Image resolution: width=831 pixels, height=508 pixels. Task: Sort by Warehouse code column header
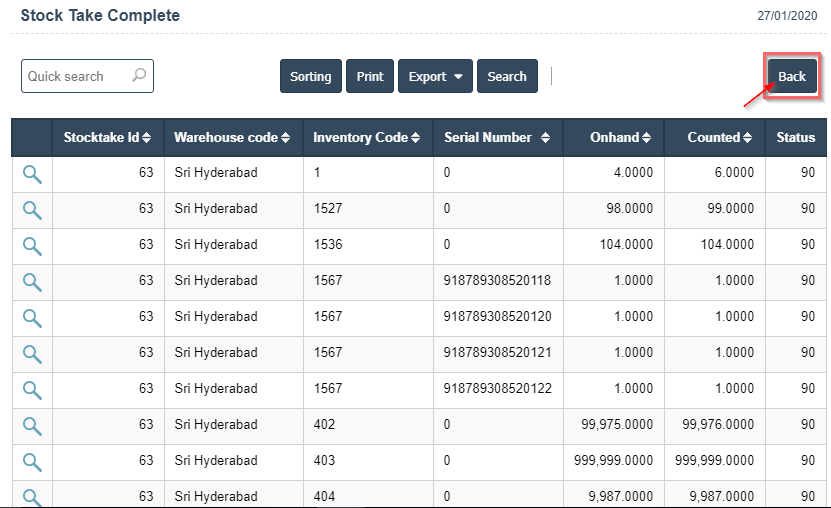(x=231, y=138)
